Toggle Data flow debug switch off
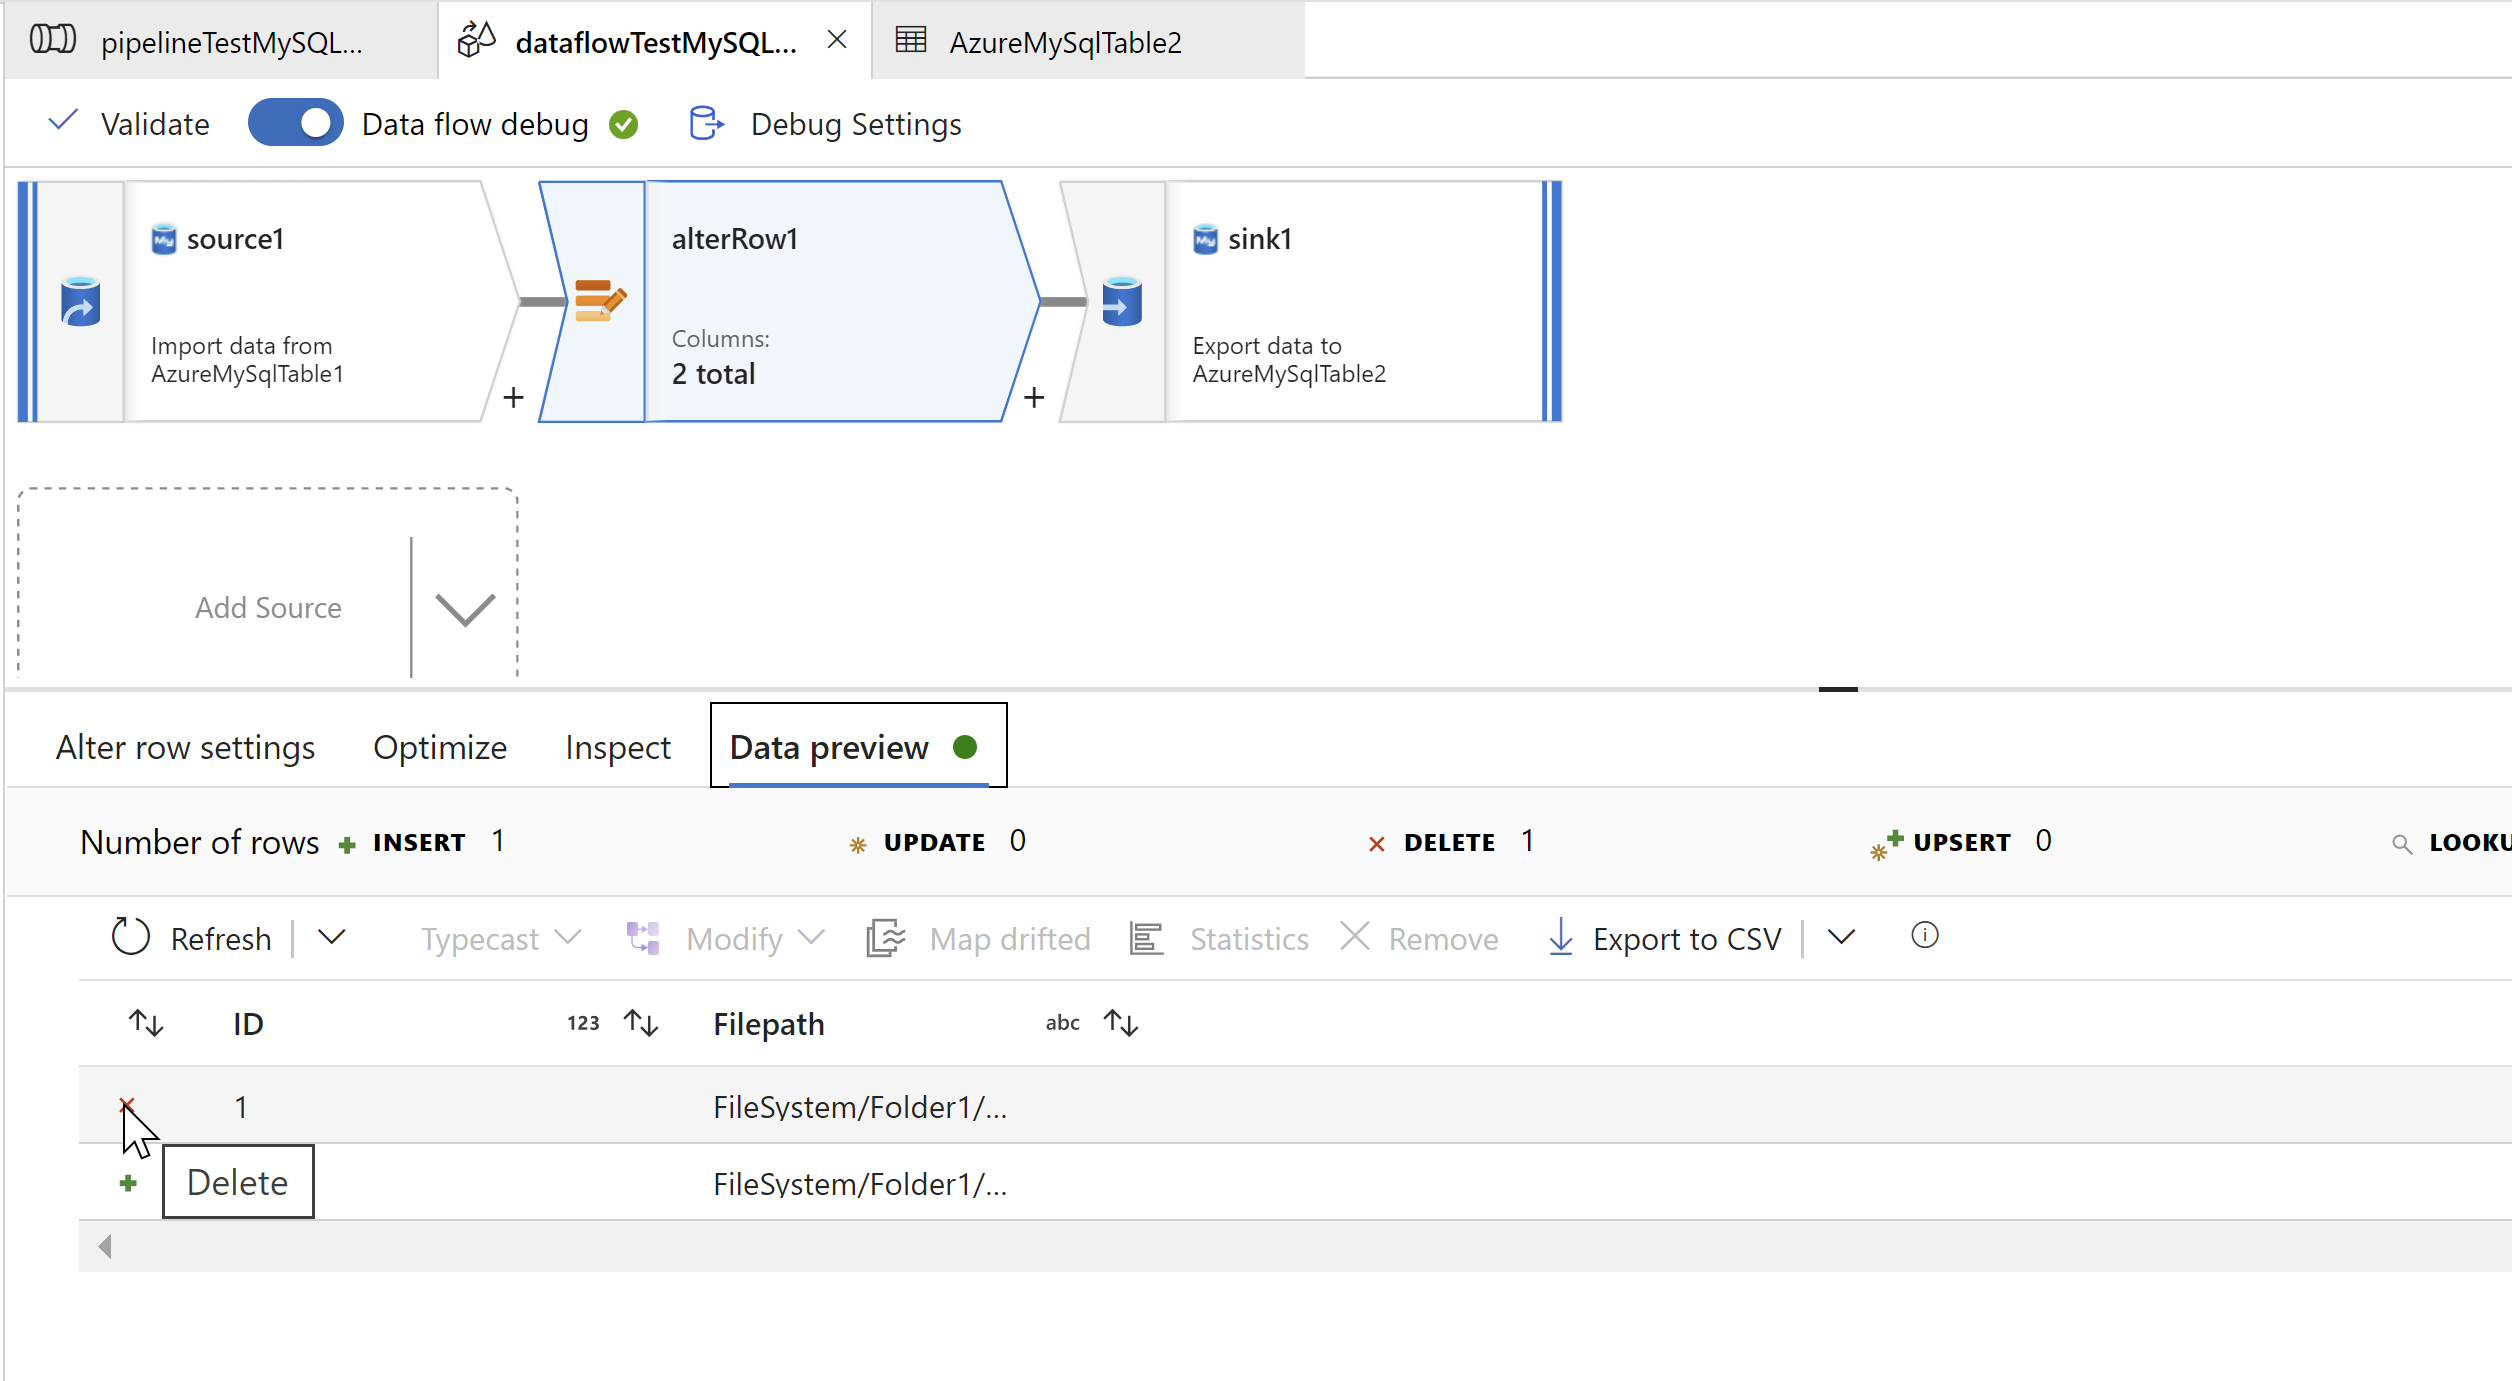The width and height of the screenshot is (2512, 1381). (x=295, y=123)
